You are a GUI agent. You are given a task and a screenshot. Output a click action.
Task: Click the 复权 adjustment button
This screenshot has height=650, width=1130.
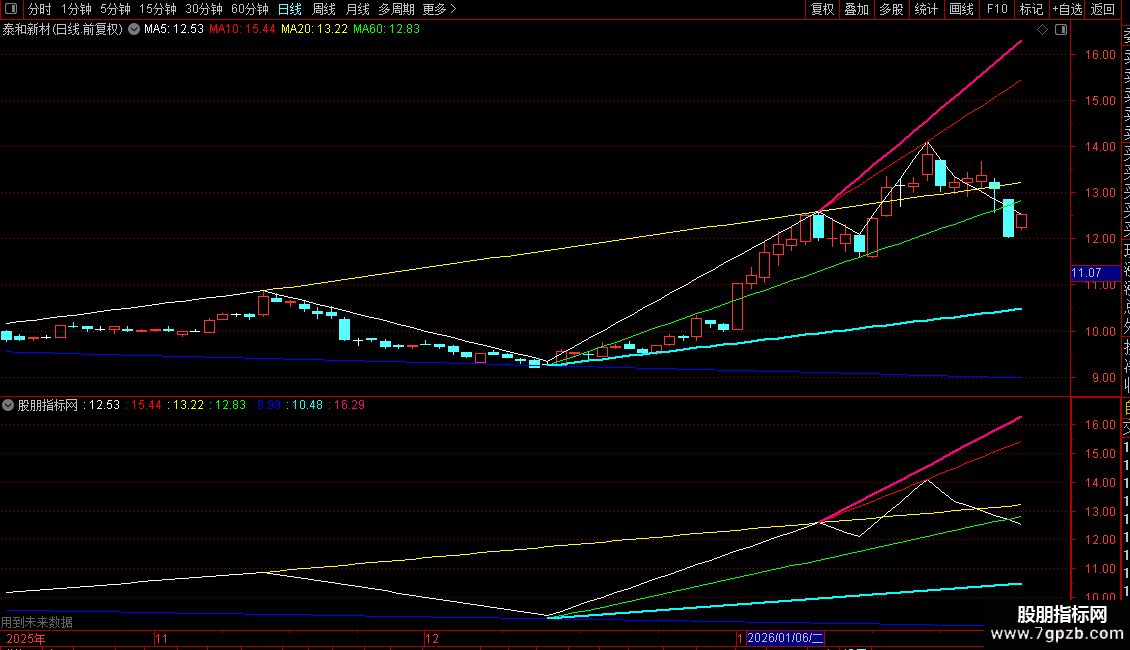pos(822,9)
